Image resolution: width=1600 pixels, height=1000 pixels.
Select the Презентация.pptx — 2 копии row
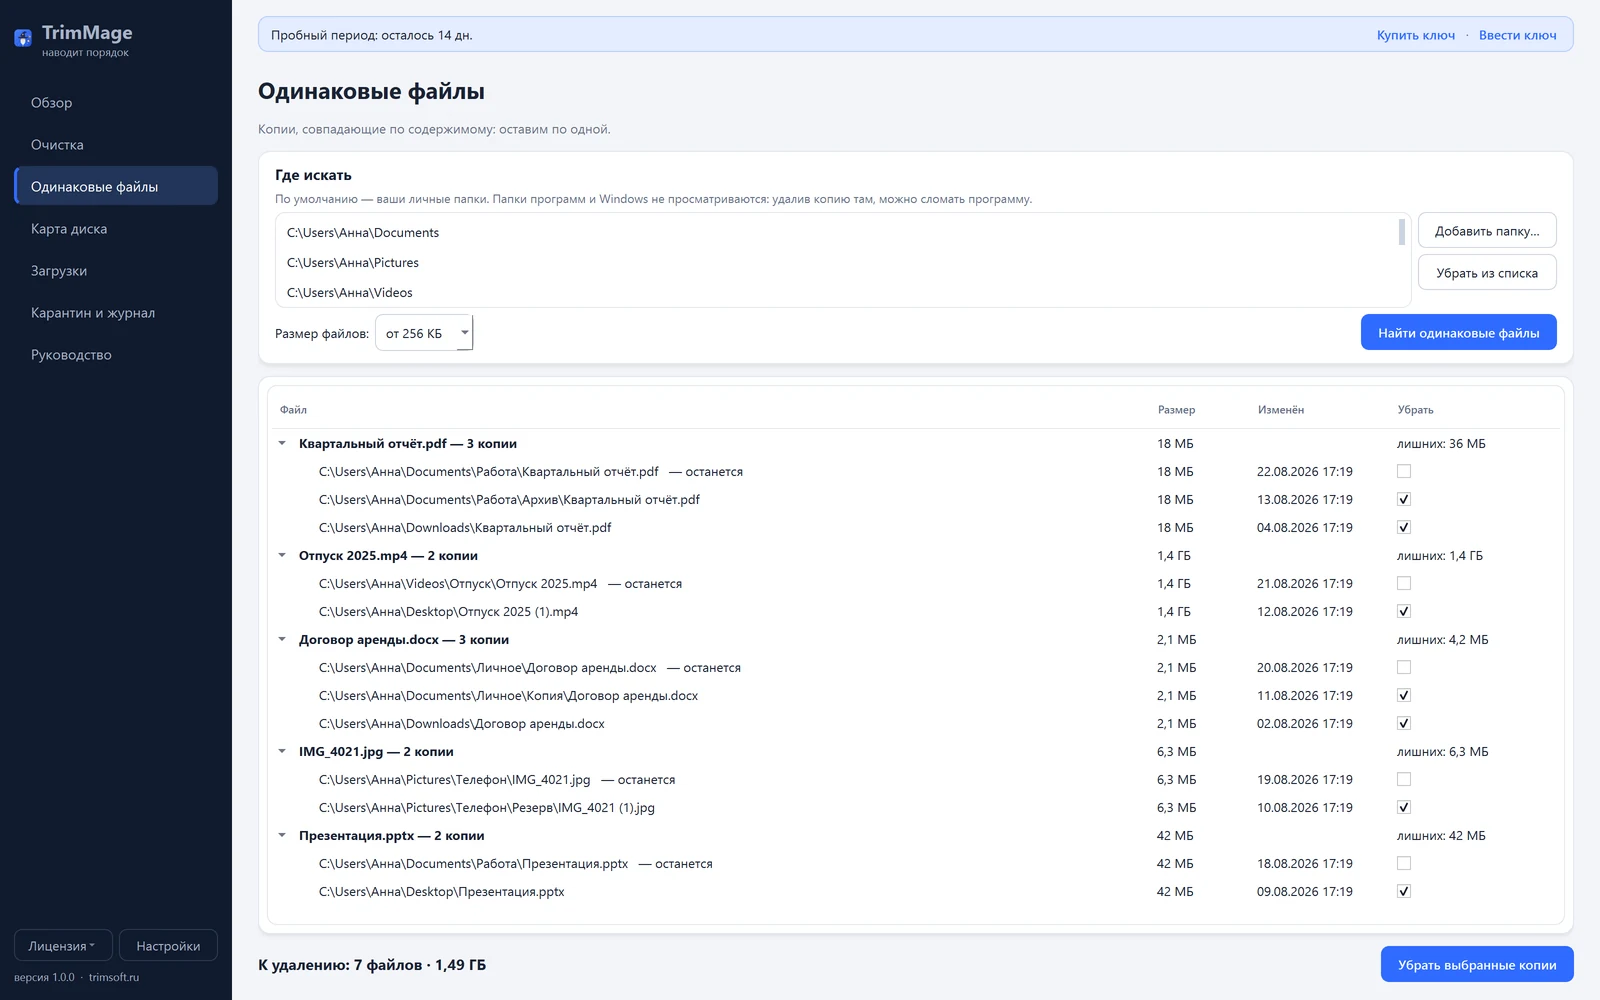916,835
